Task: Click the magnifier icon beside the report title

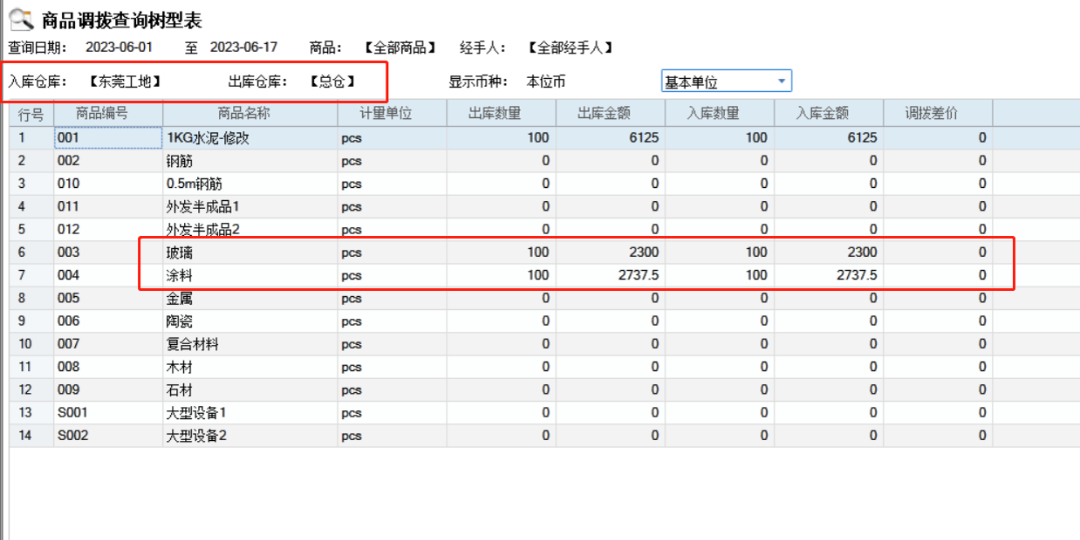Action: (20, 18)
